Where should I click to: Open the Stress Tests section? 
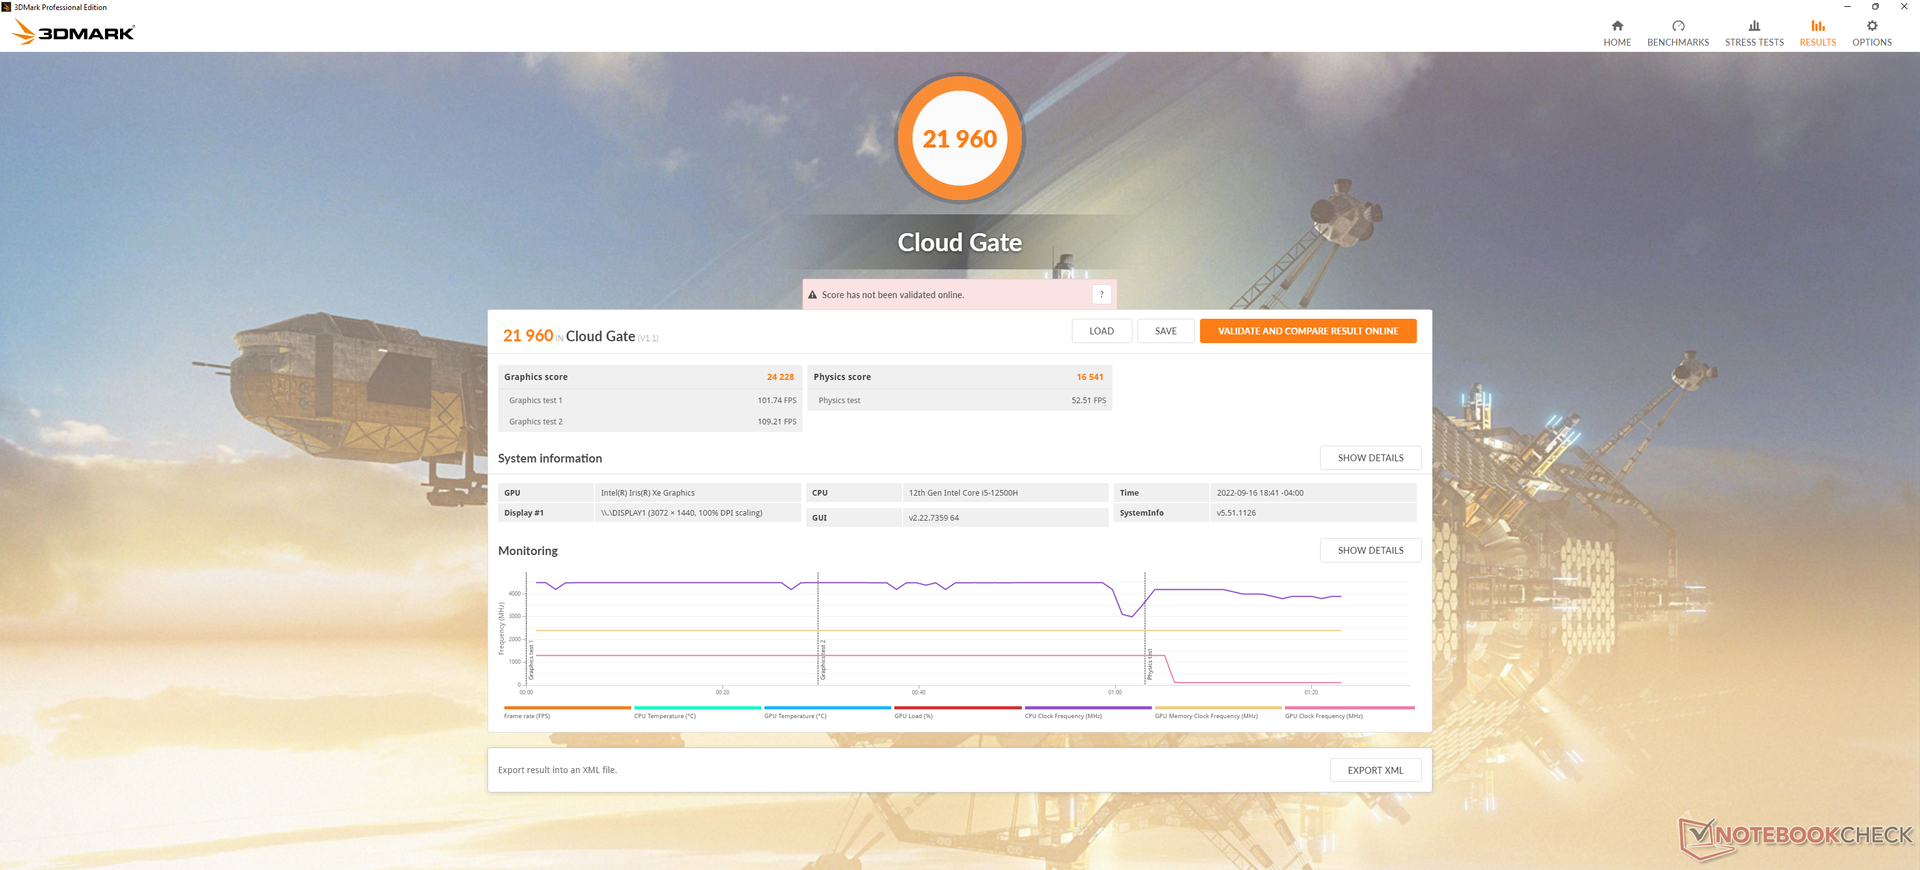pyautogui.click(x=1754, y=33)
